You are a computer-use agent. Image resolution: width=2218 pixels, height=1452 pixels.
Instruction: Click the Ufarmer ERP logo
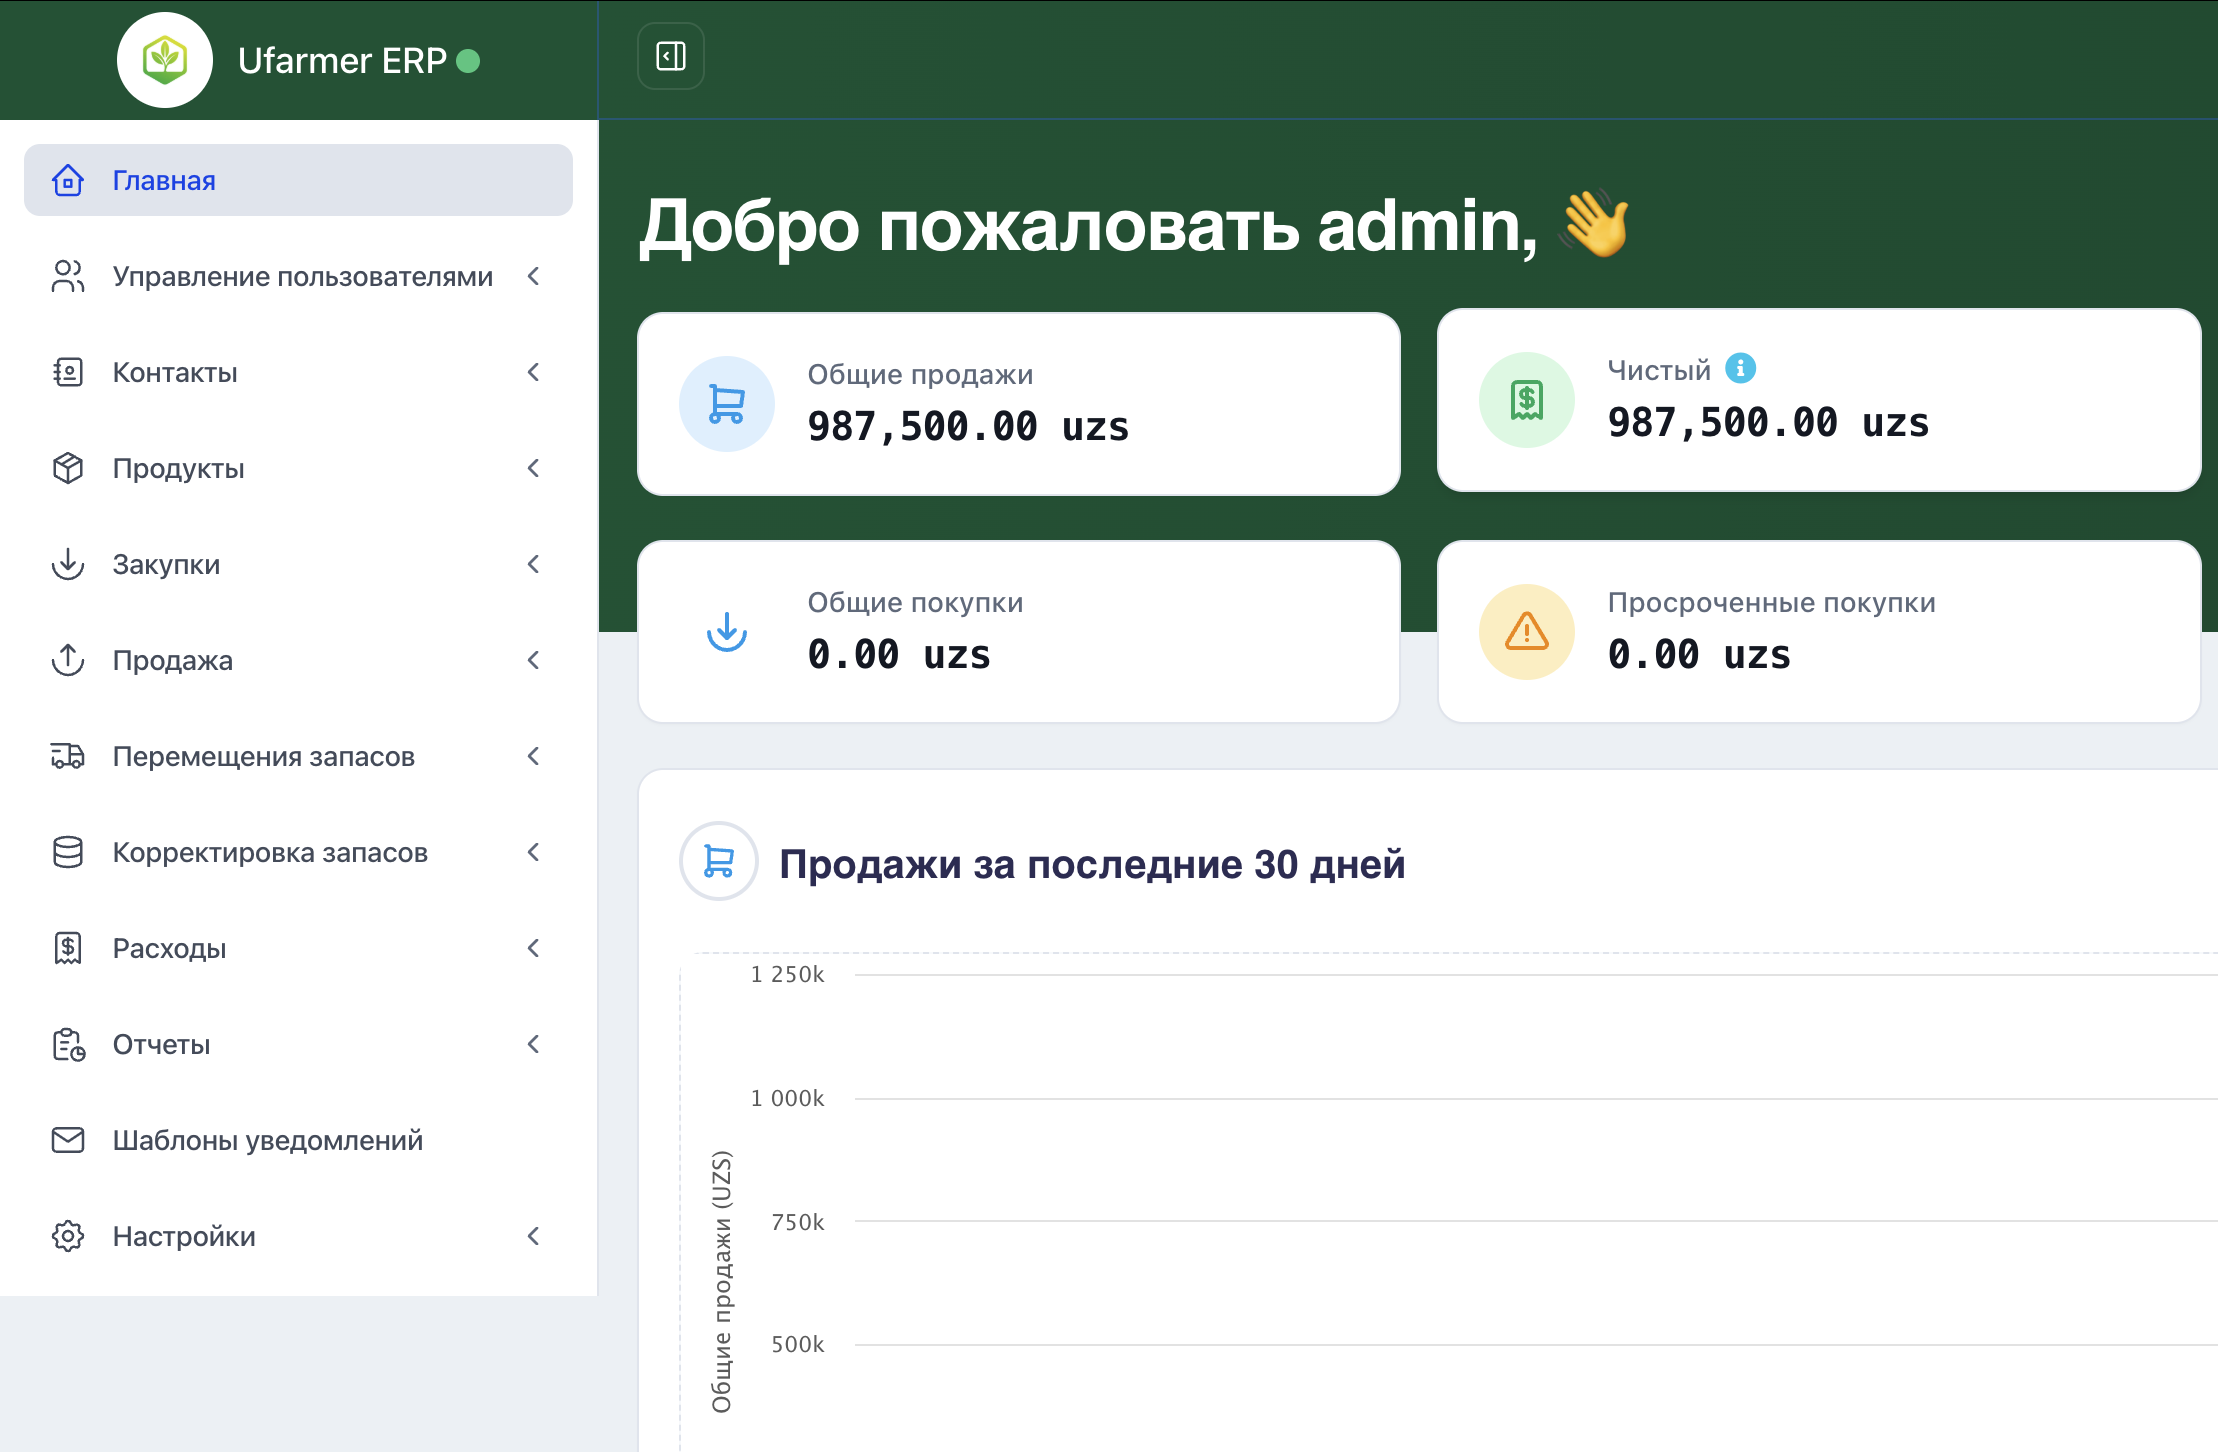click(165, 60)
